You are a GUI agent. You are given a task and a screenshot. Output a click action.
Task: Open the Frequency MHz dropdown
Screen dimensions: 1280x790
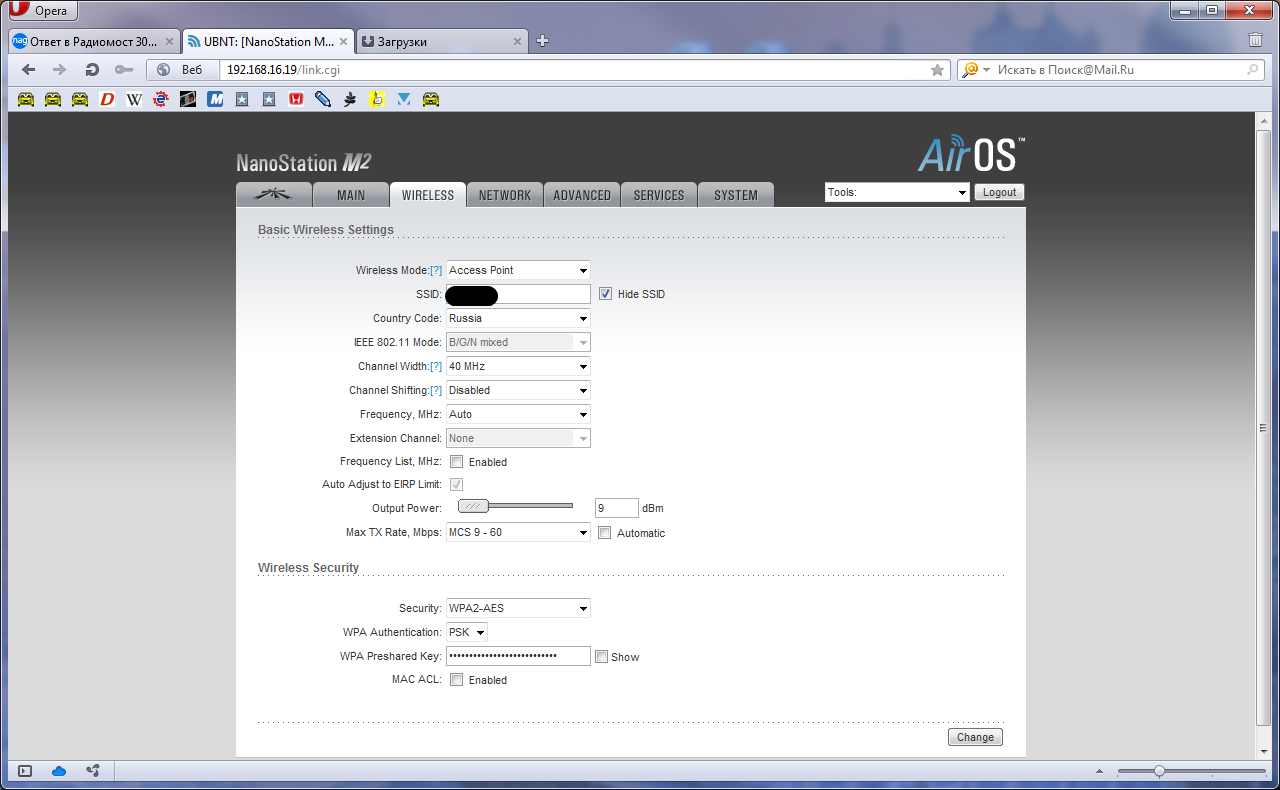coord(518,414)
